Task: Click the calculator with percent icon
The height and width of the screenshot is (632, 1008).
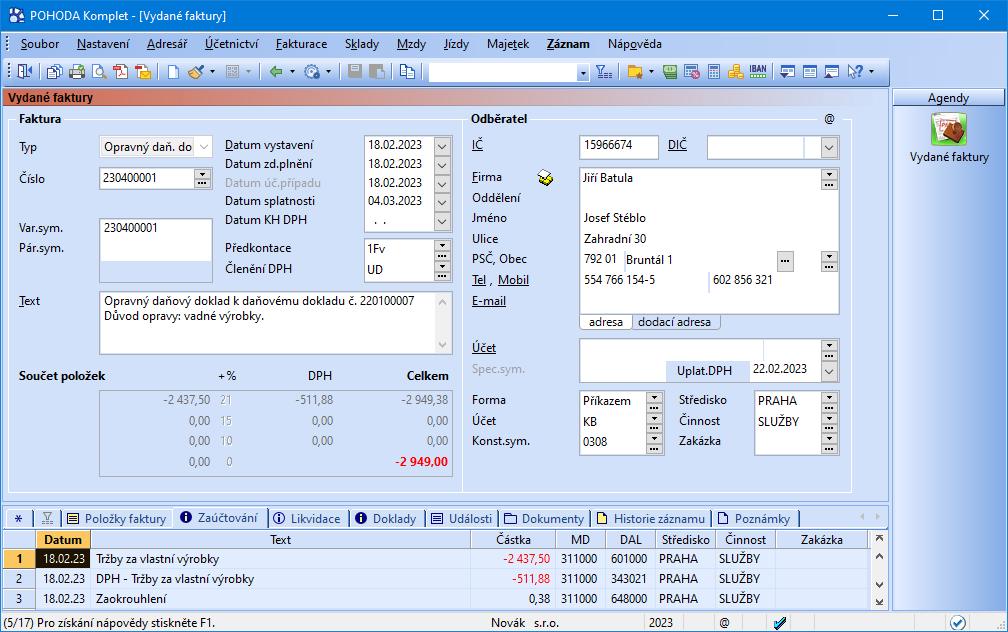Action: [692, 71]
